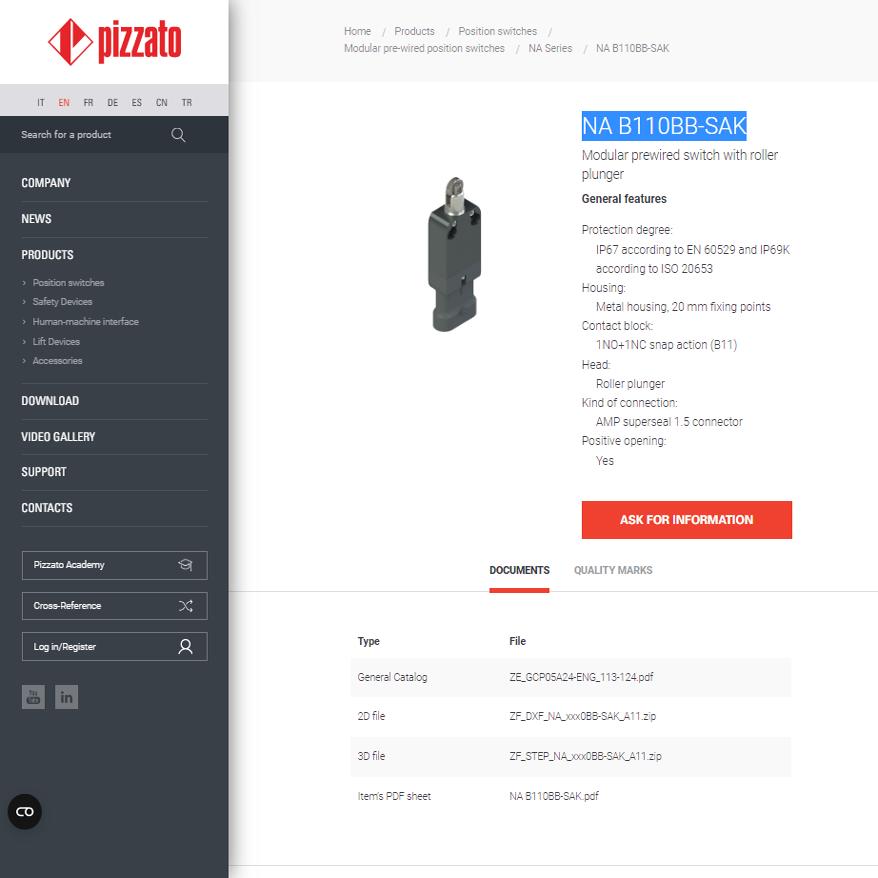Click Log in/Register button
The image size is (878, 878).
115,647
